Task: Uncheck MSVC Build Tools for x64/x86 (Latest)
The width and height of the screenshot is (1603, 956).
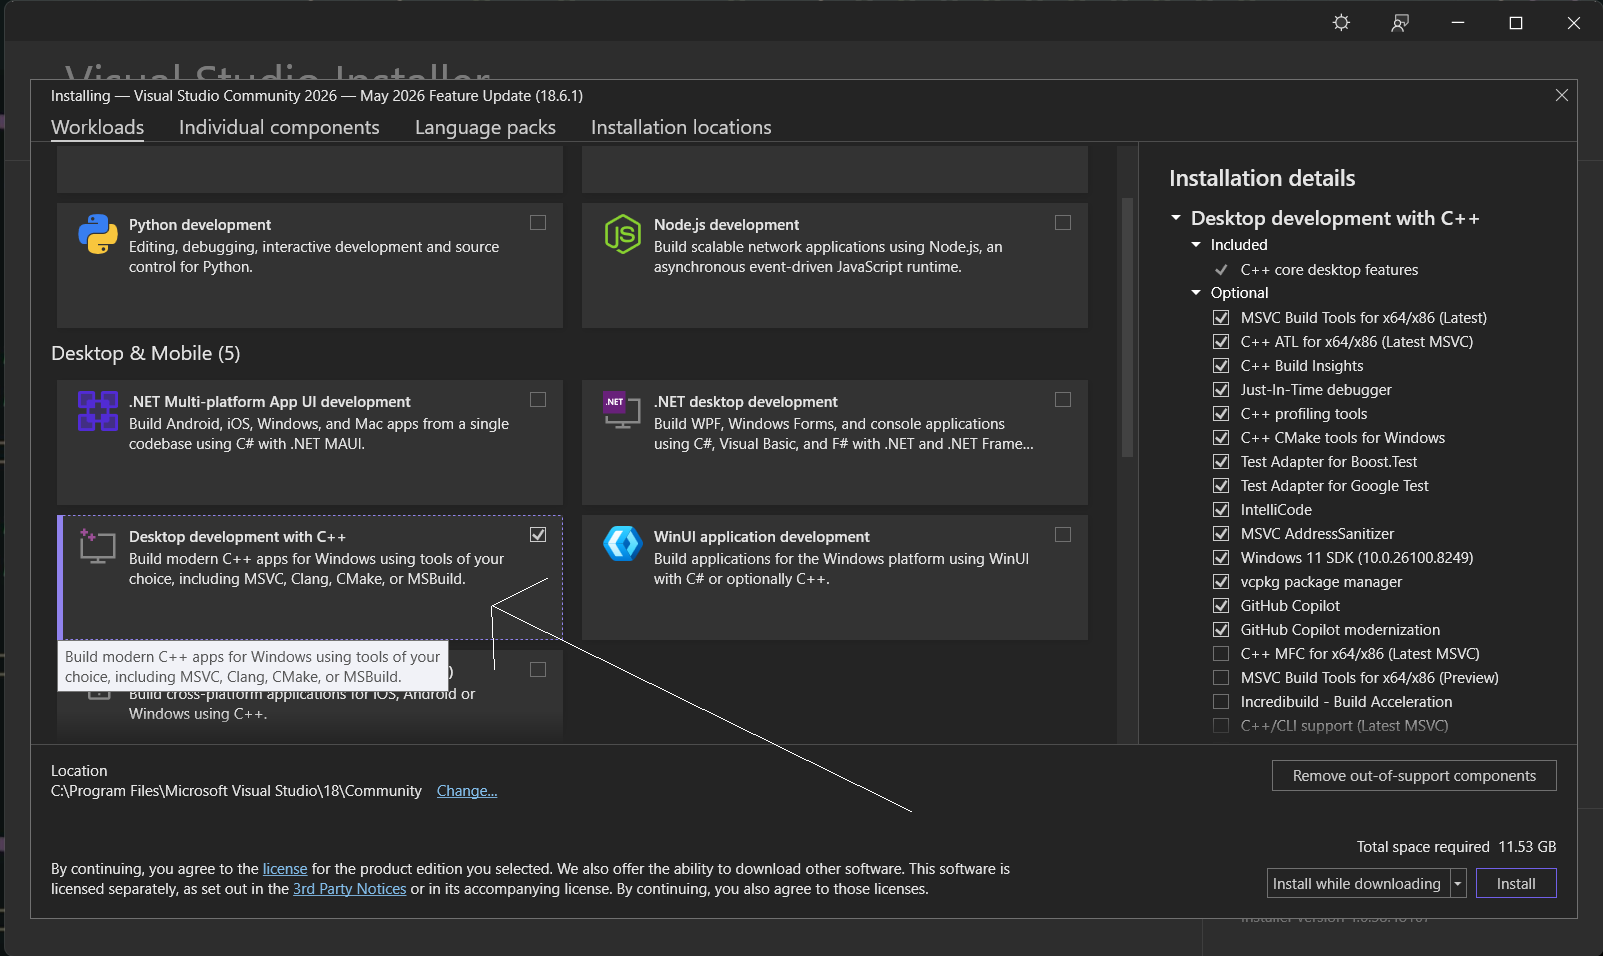Action: [x=1221, y=318]
